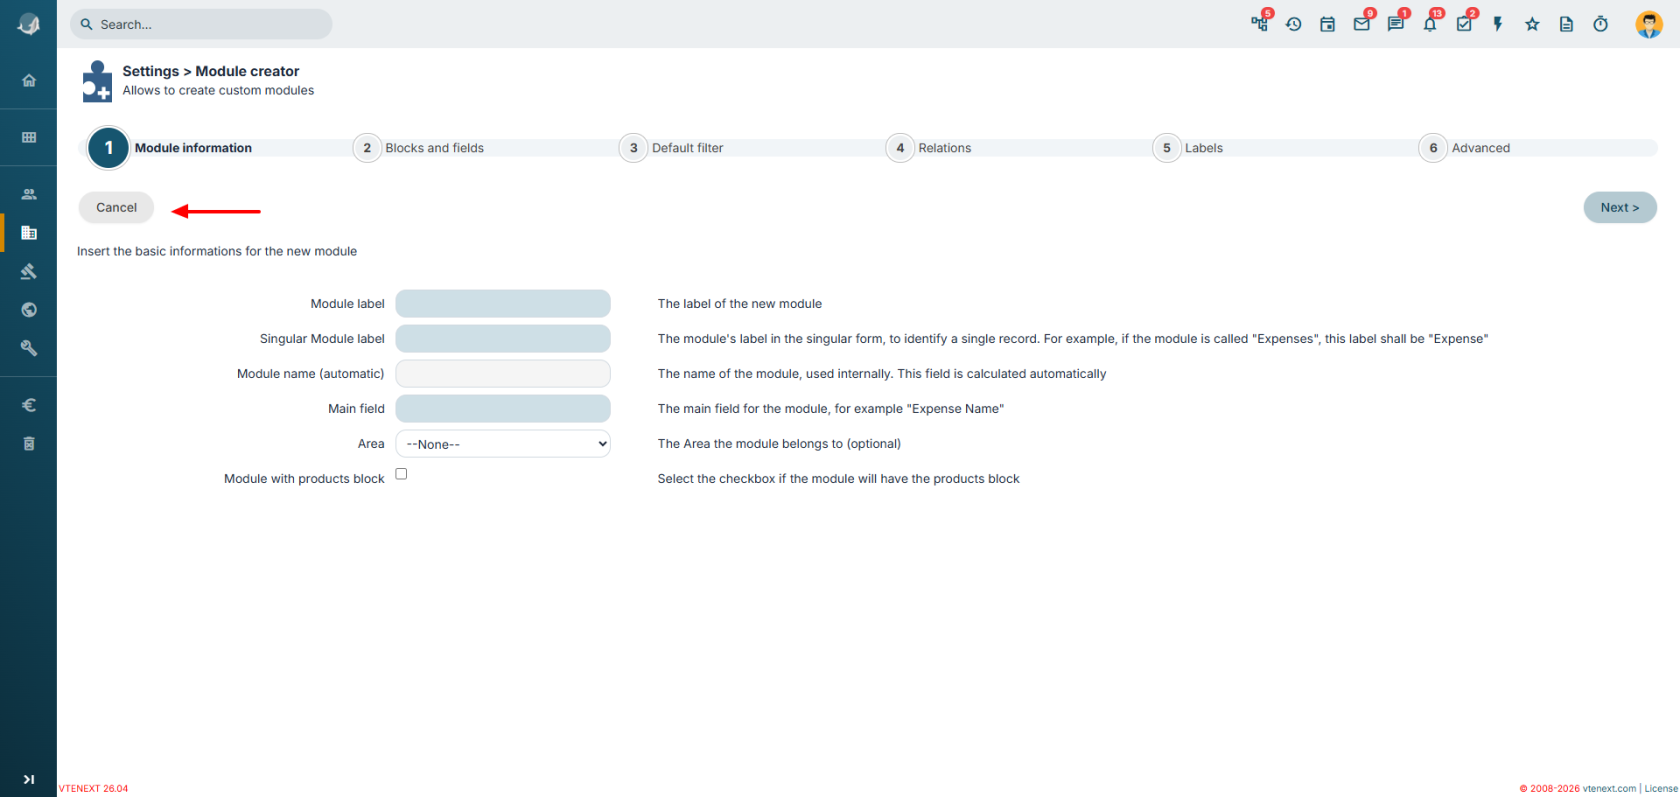Open the Area dropdown showing --None--

503,444
